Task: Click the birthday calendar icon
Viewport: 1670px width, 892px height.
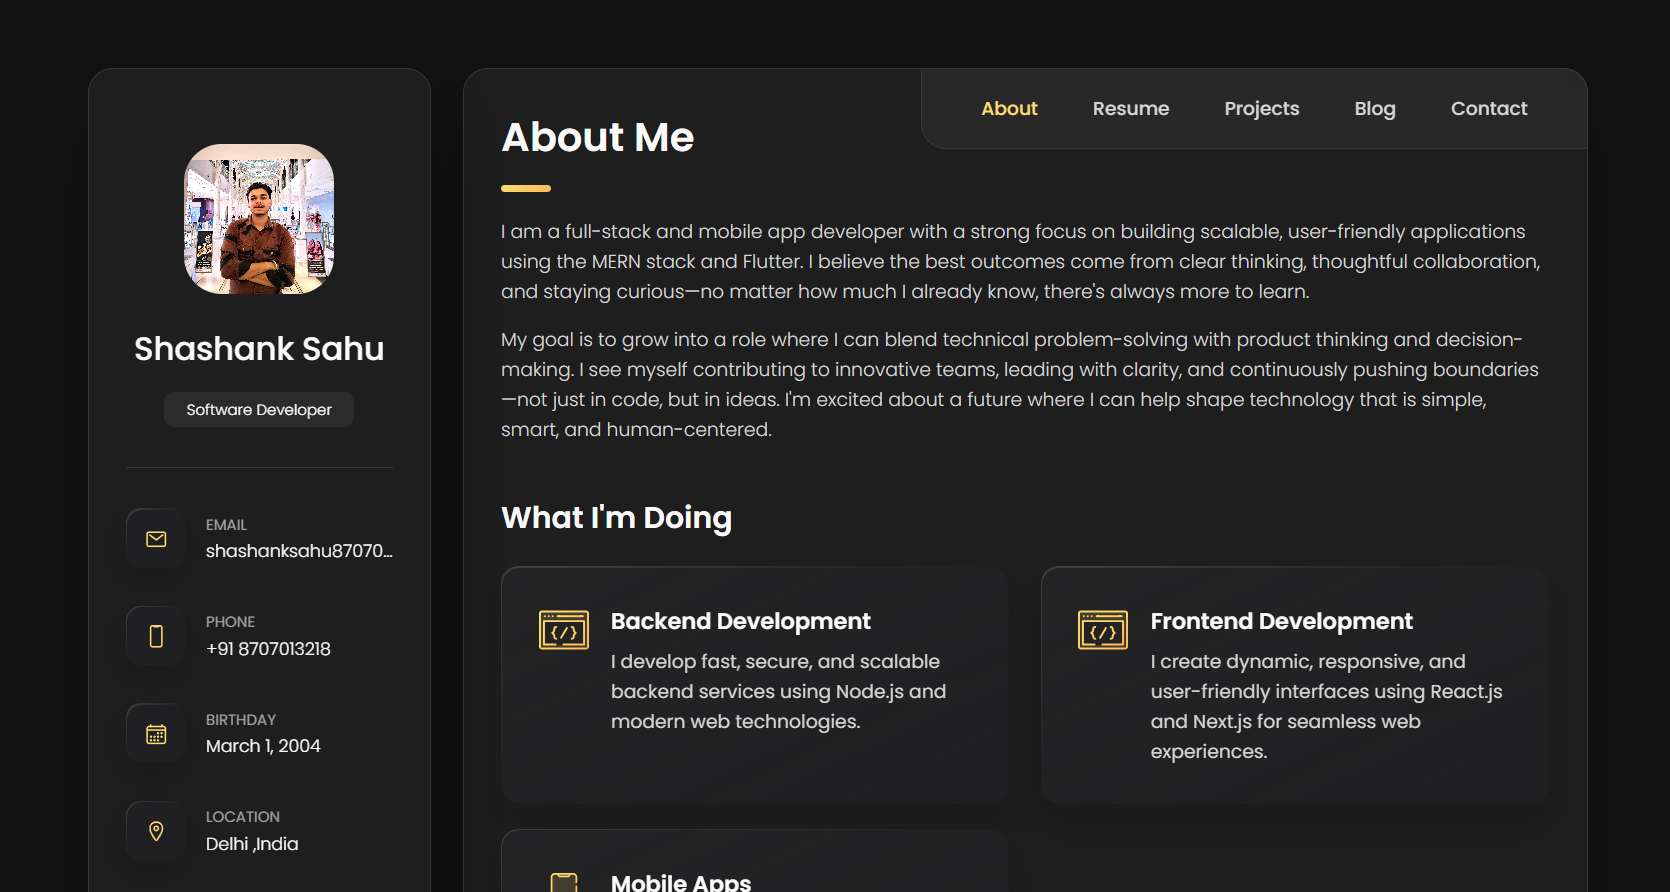Action: click(156, 734)
